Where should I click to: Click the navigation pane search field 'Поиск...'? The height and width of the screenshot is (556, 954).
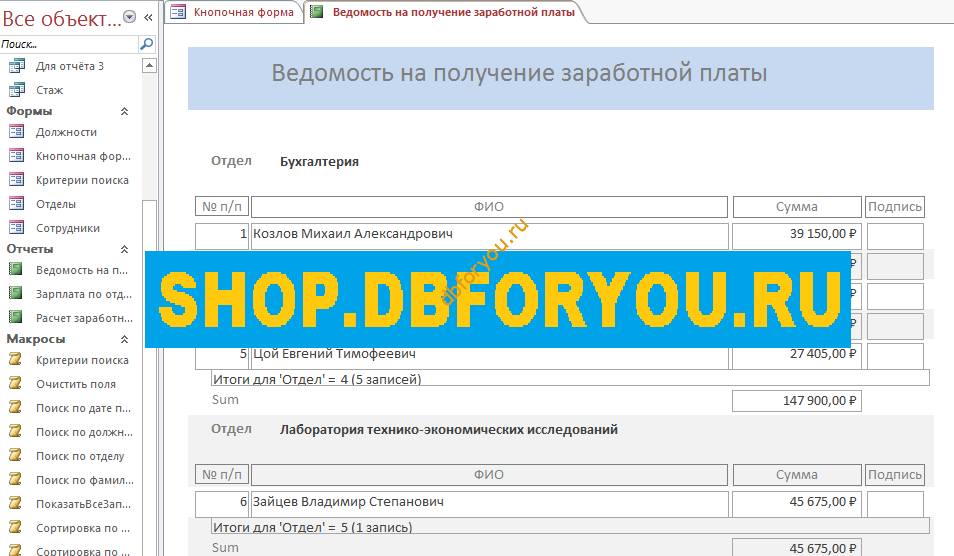[69, 44]
